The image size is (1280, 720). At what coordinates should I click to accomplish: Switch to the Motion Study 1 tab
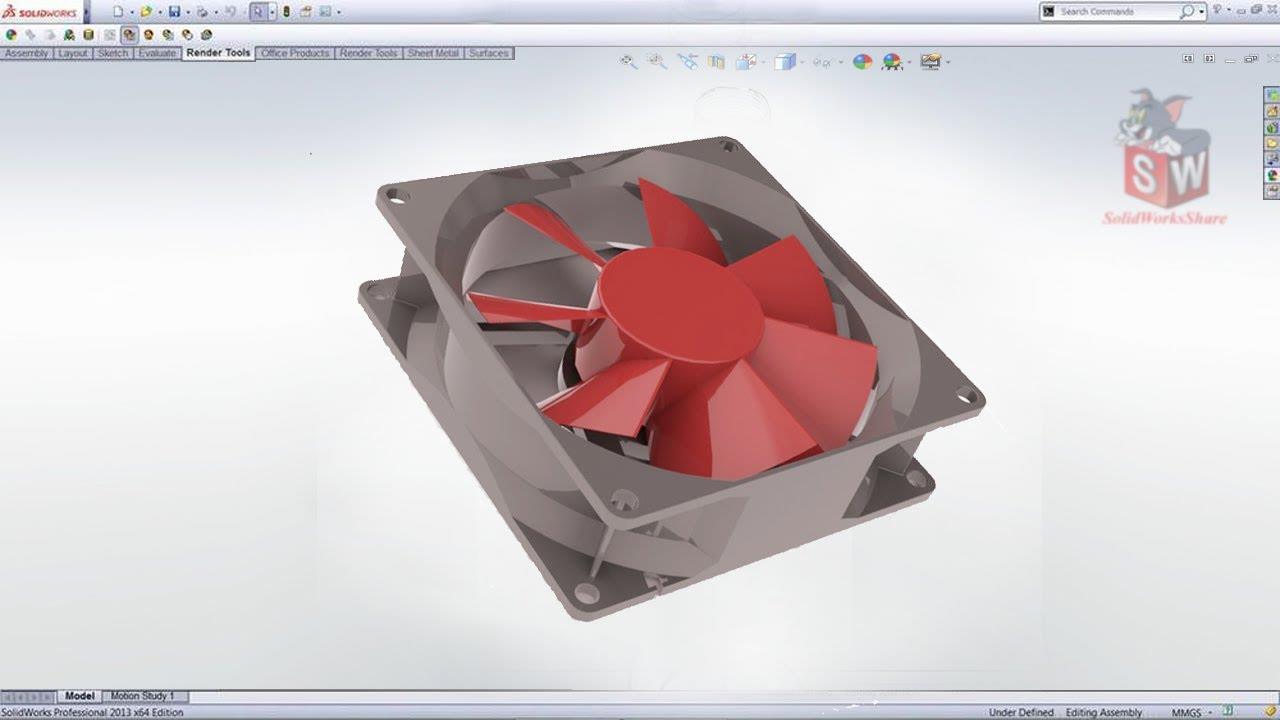pos(142,696)
